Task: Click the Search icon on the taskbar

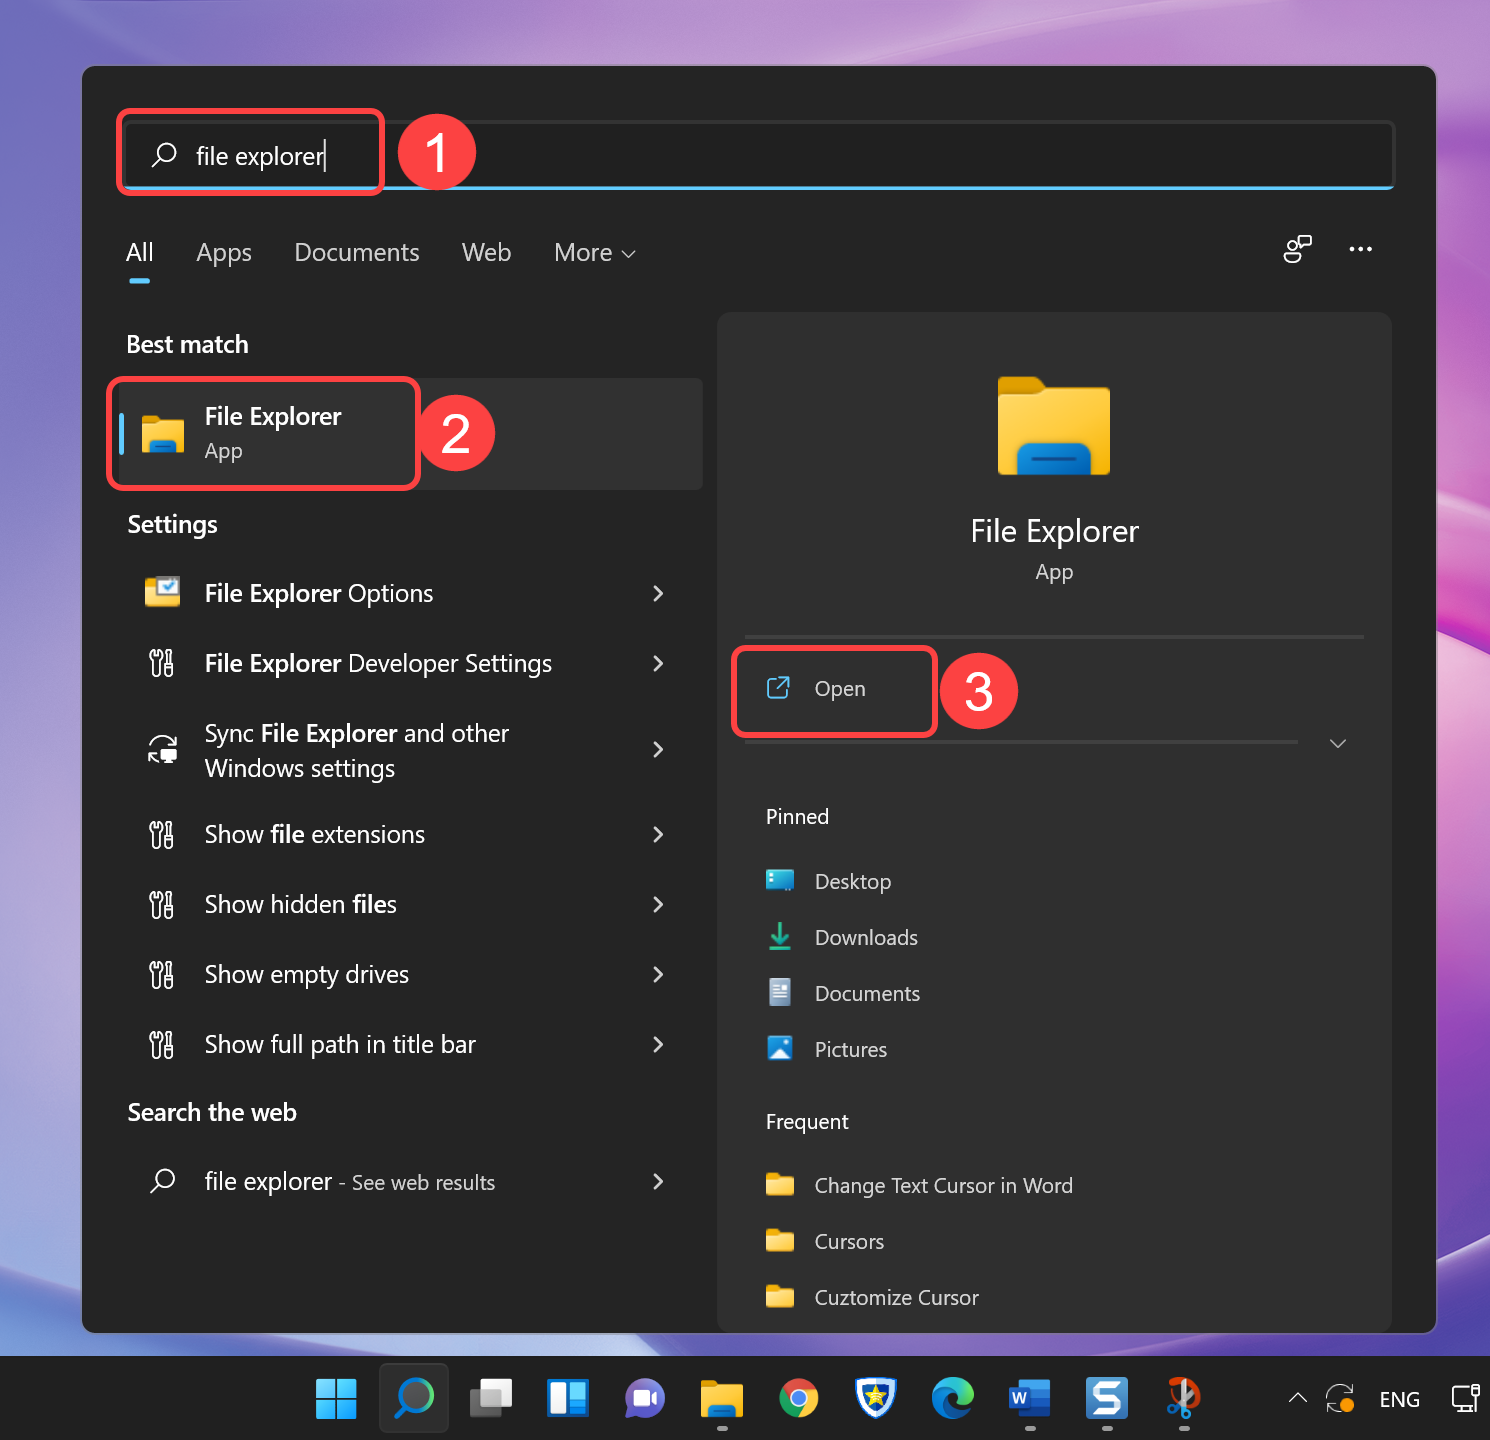Action: 414,1398
